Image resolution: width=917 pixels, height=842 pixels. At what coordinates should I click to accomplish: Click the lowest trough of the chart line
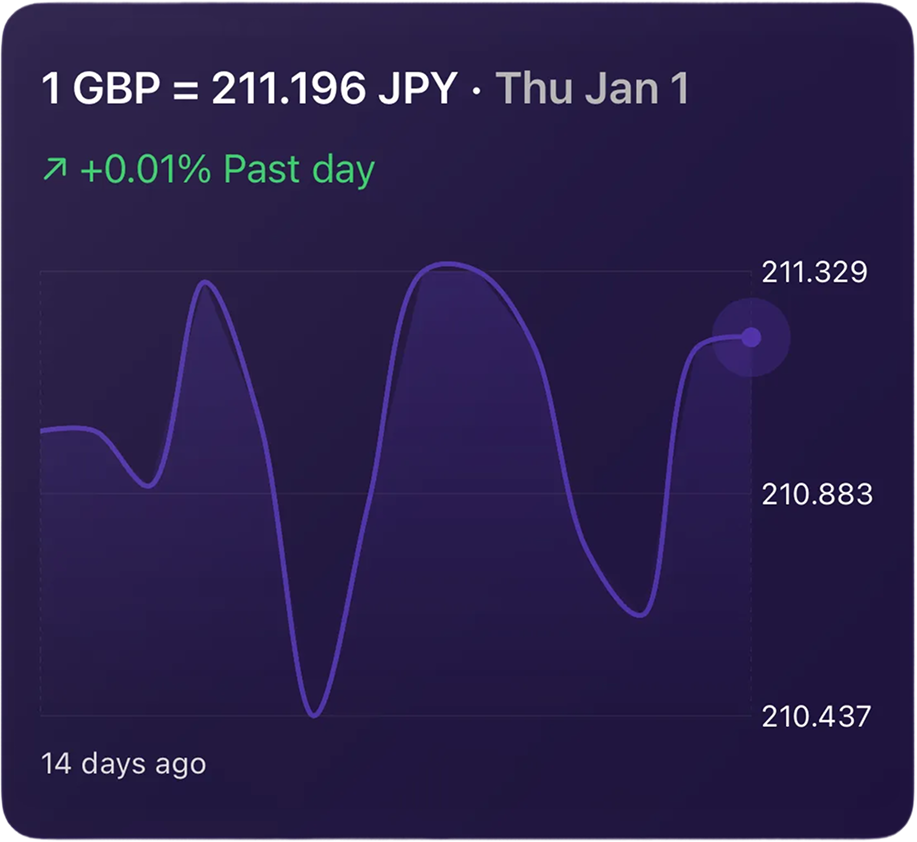(314, 715)
